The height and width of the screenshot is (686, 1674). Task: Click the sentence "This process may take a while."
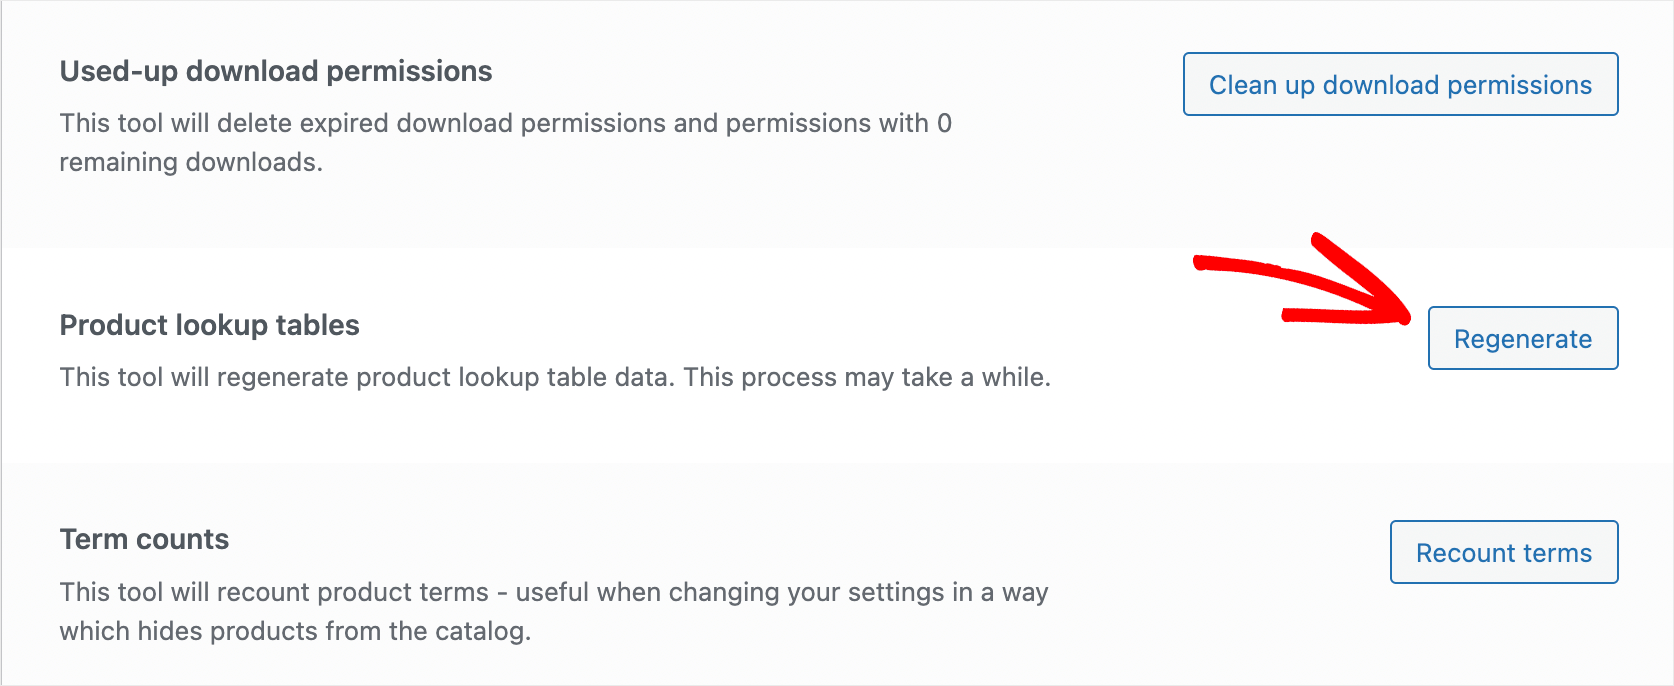click(x=866, y=378)
